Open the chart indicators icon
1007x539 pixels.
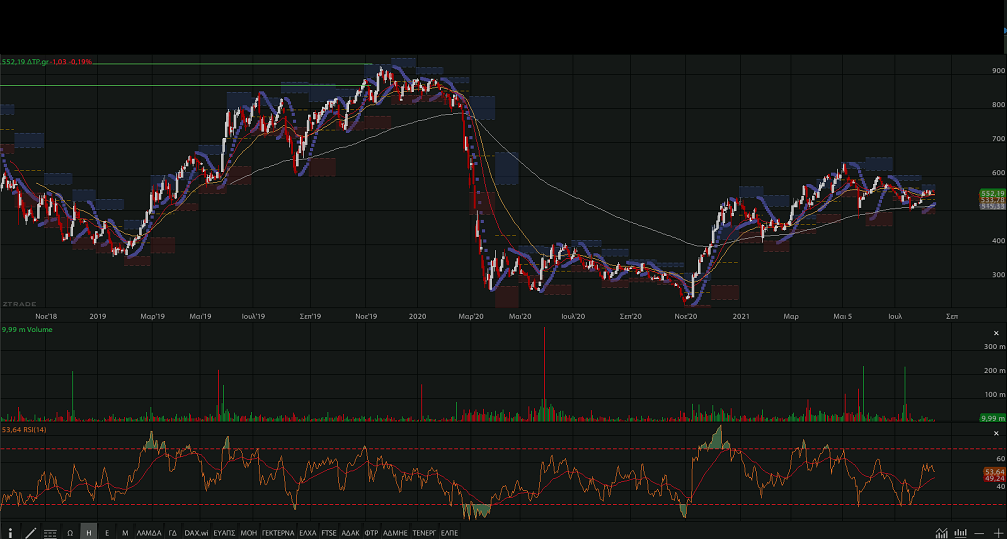pyautogui.click(x=941, y=533)
